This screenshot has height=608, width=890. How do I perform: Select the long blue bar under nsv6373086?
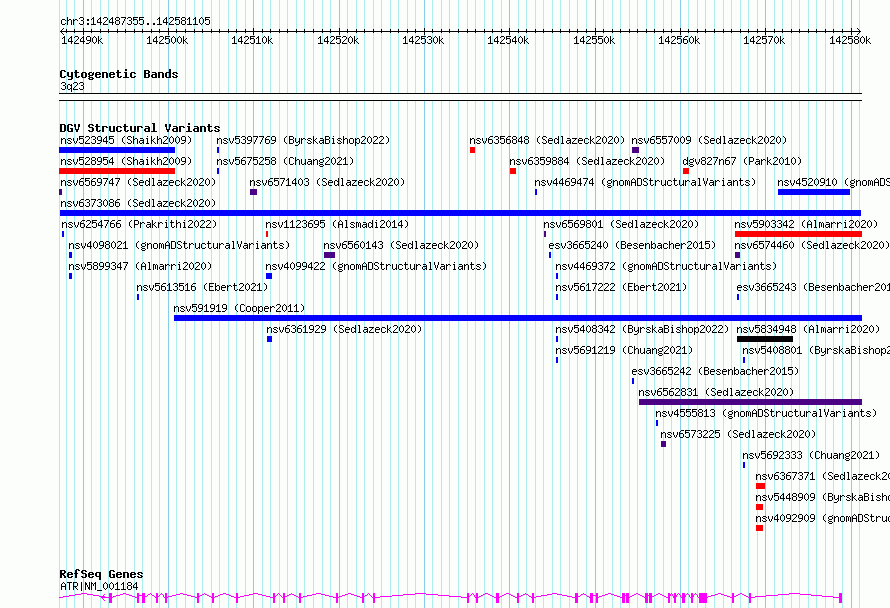(x=460, y=213)
